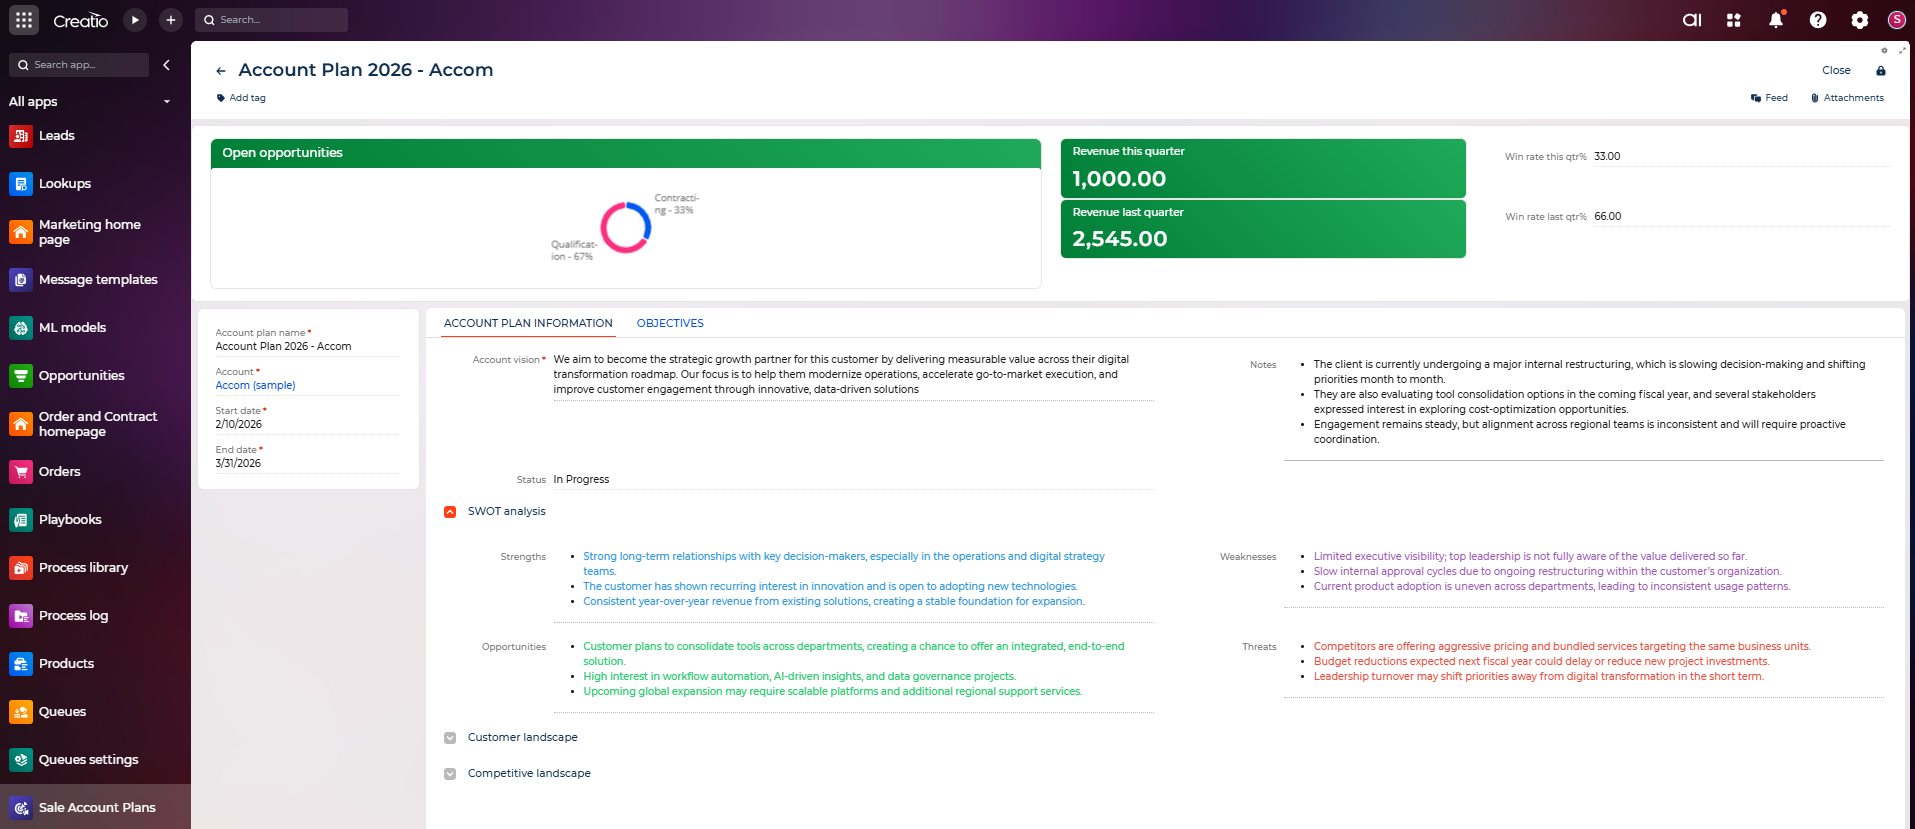Click the global Search field
The height and width of the screenshot is (829, 1915).
coord(272,20)
